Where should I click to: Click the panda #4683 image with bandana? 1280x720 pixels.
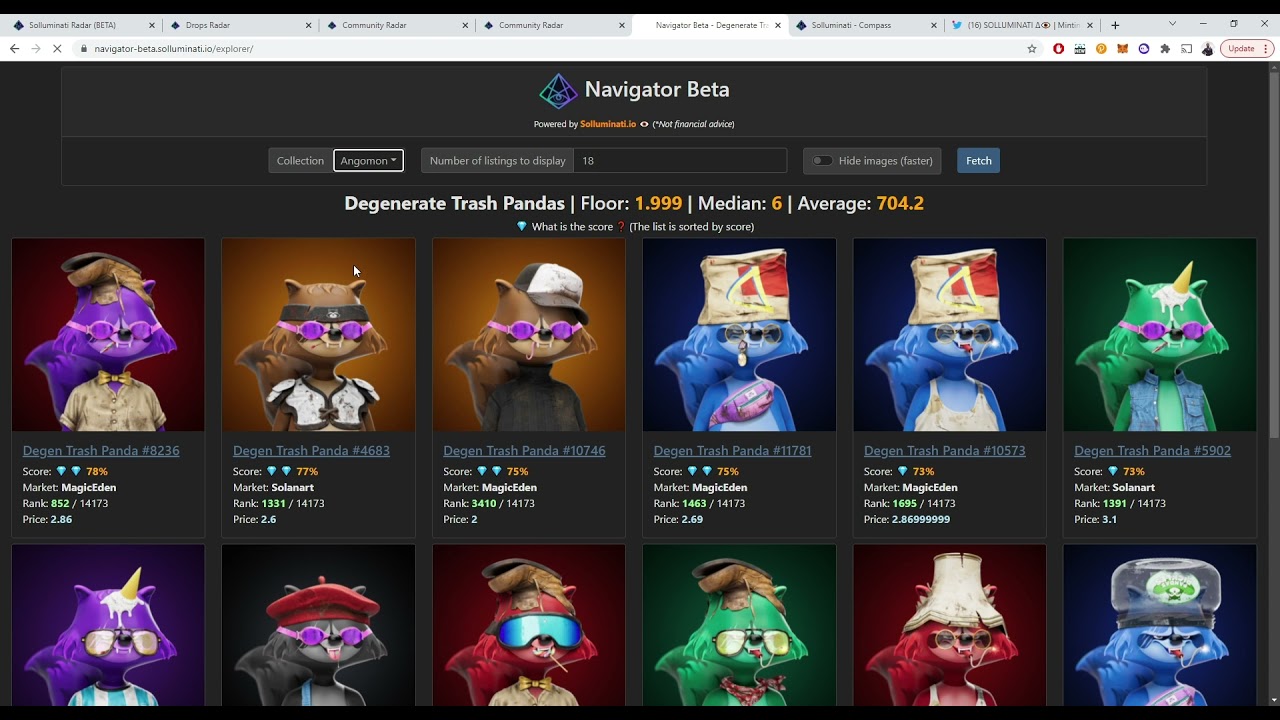tap(318, 335)
